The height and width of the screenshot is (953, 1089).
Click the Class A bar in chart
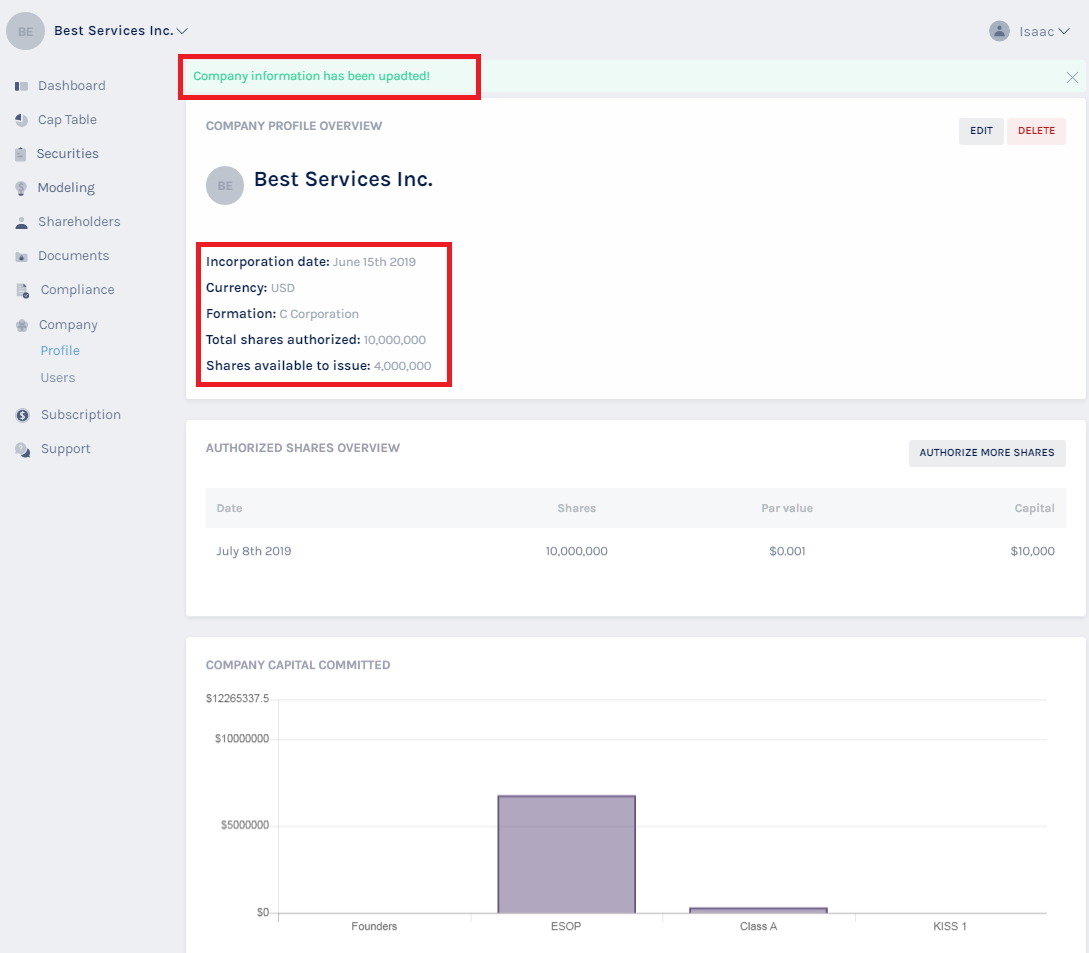pos(758,910)
